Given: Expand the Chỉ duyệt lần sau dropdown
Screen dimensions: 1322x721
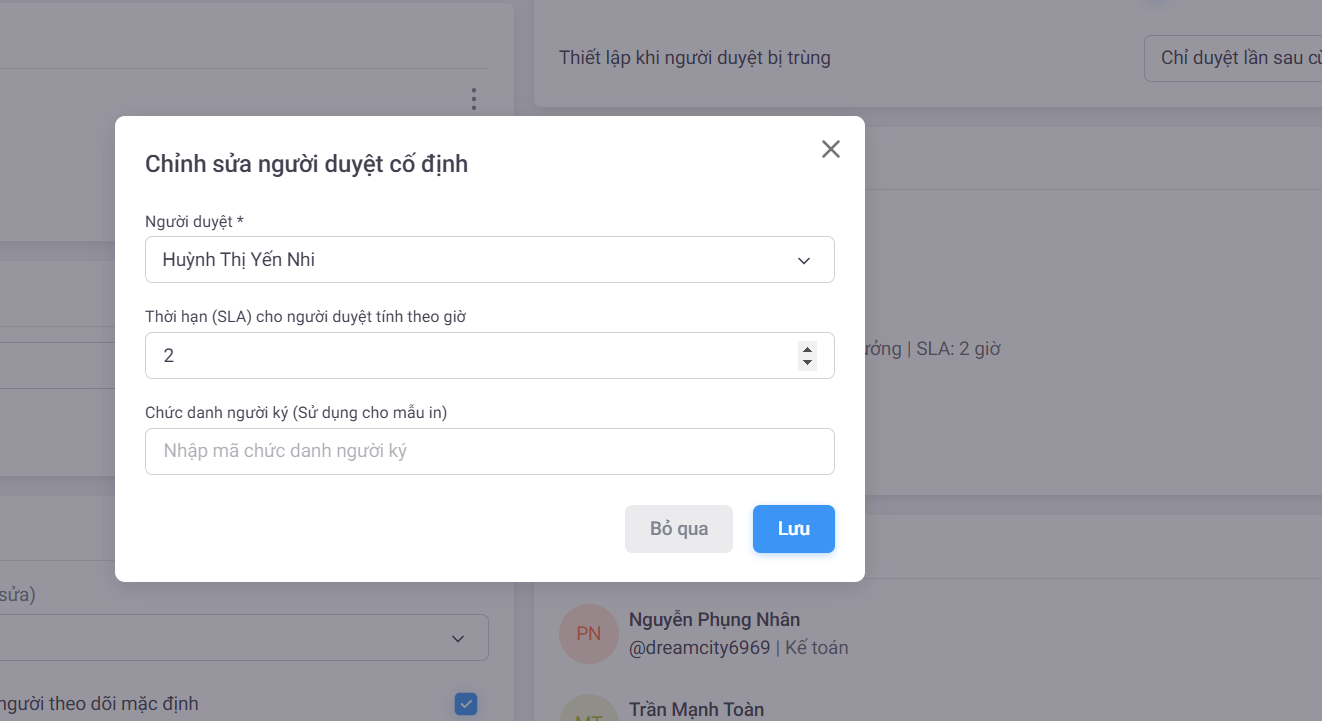Looking at the screenshot, I should (1235, 58).
